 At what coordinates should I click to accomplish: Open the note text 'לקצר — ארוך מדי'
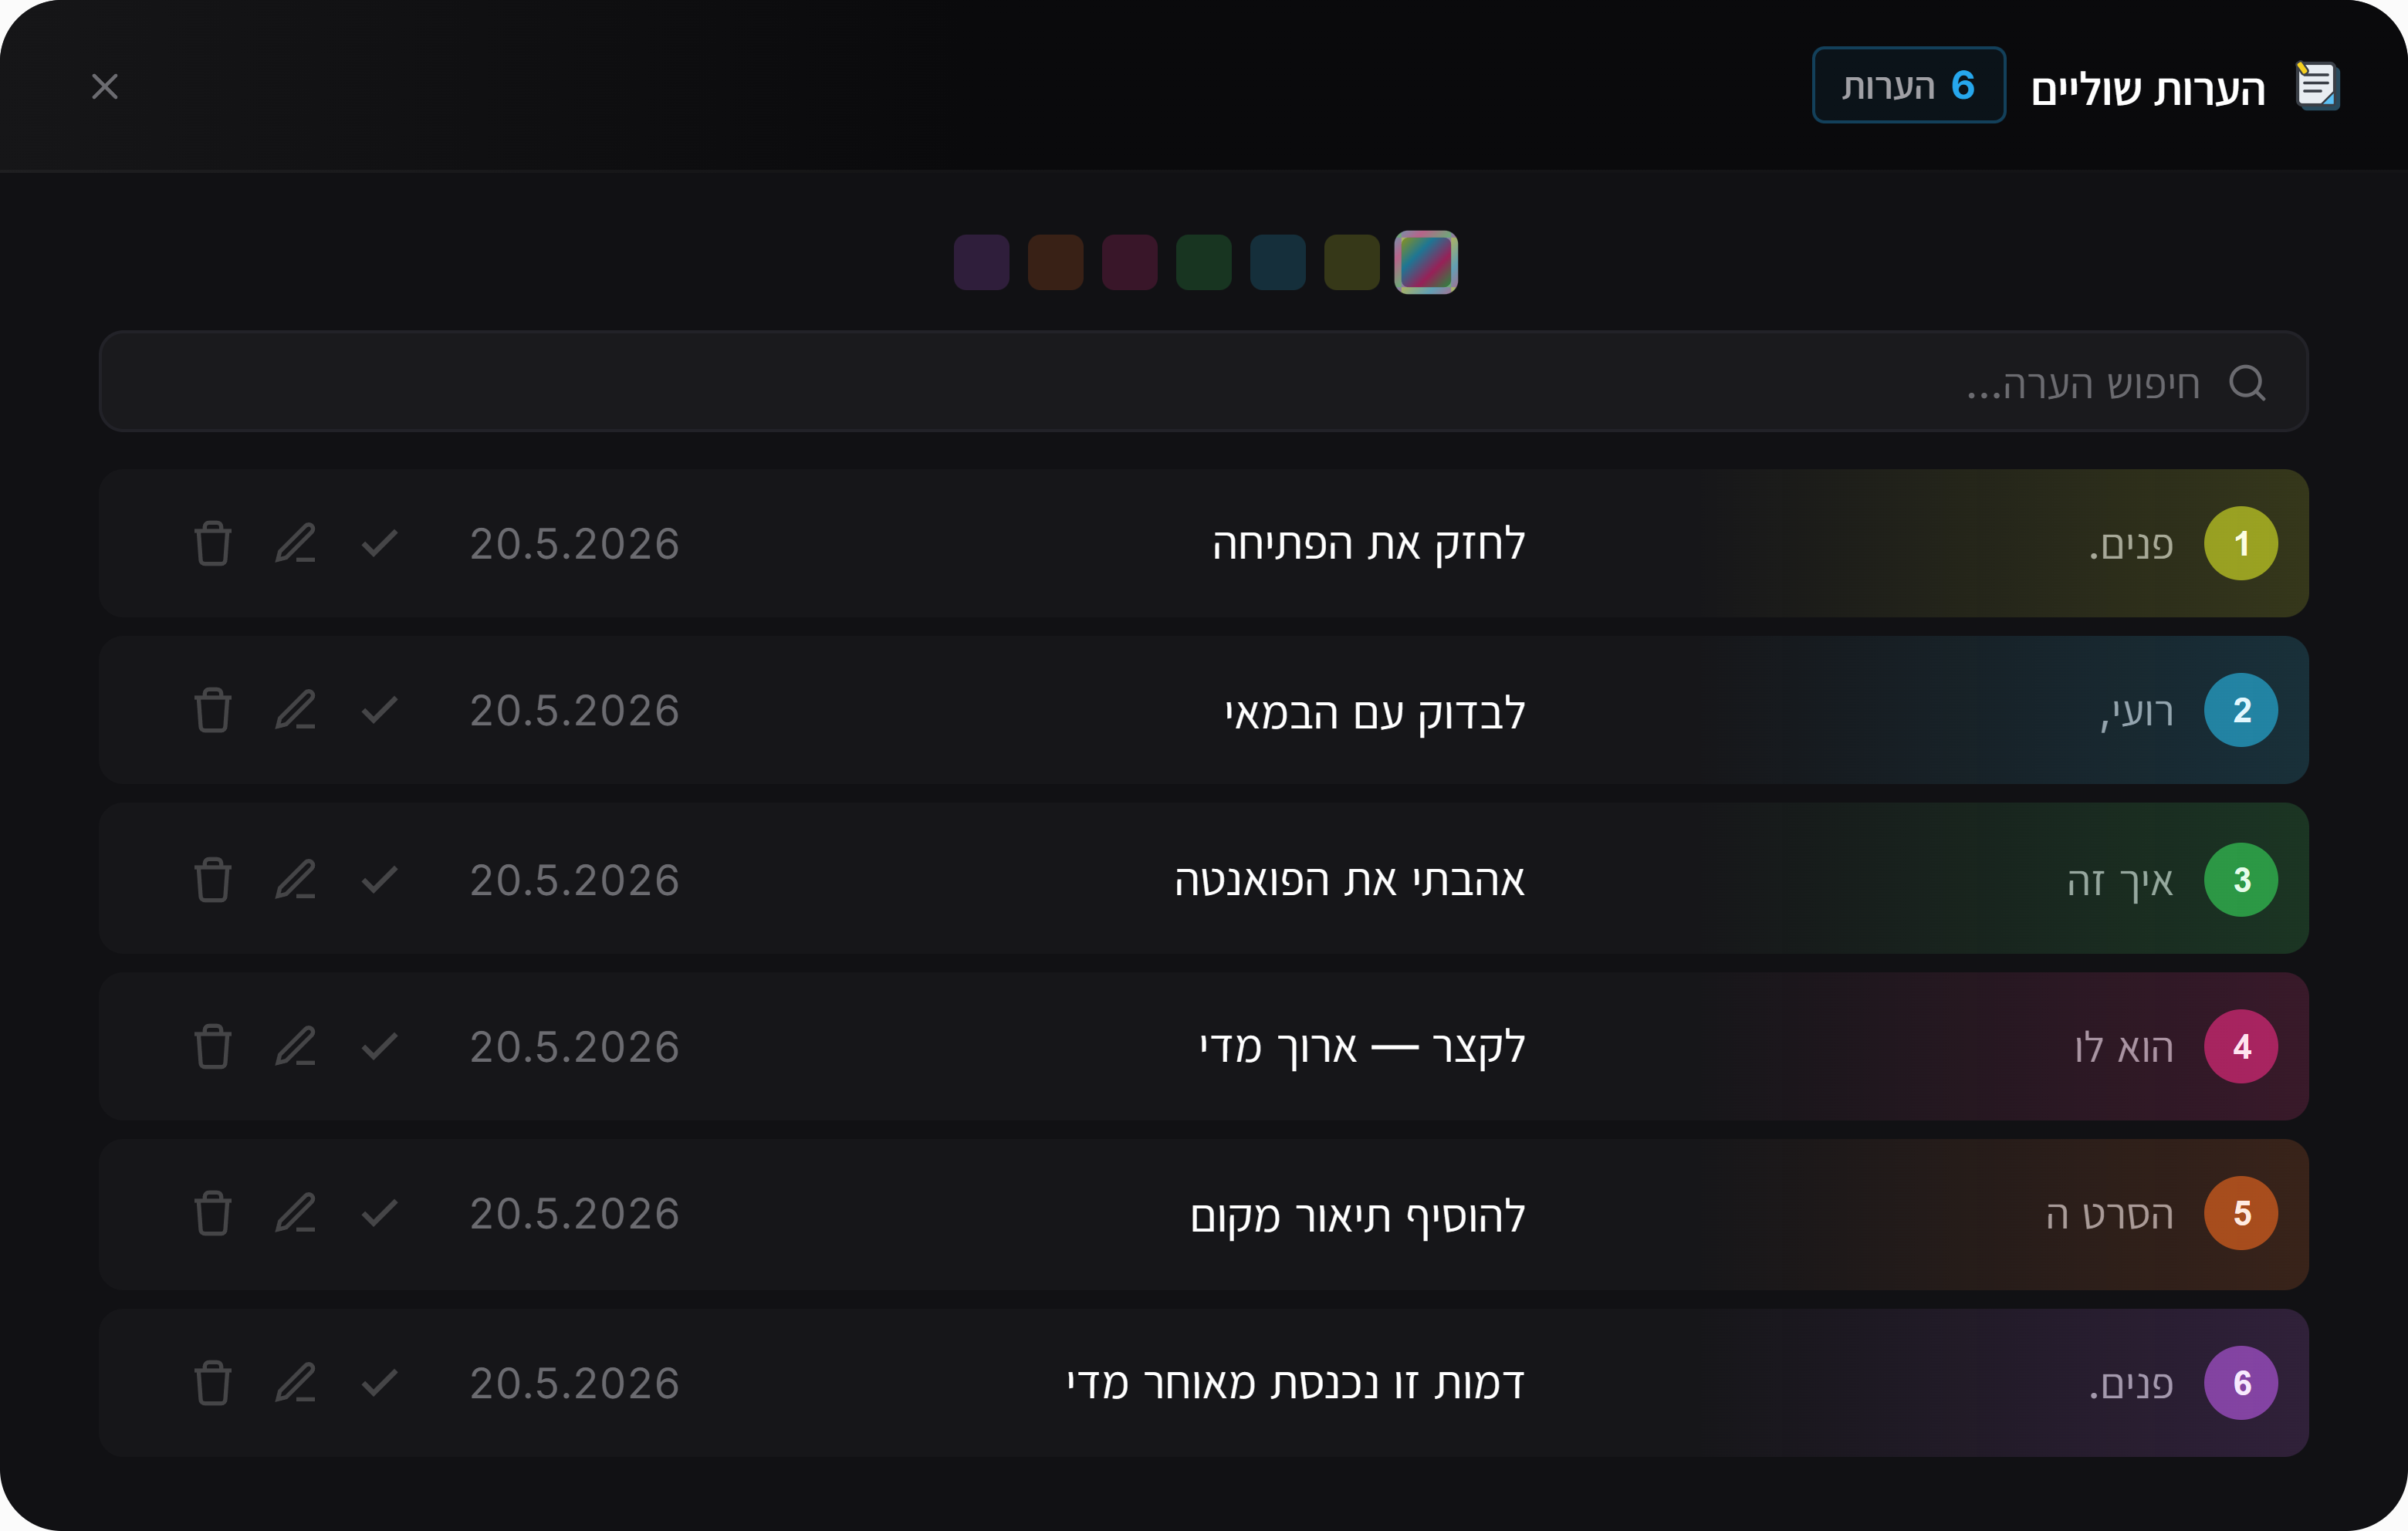click(1363, 1047)
